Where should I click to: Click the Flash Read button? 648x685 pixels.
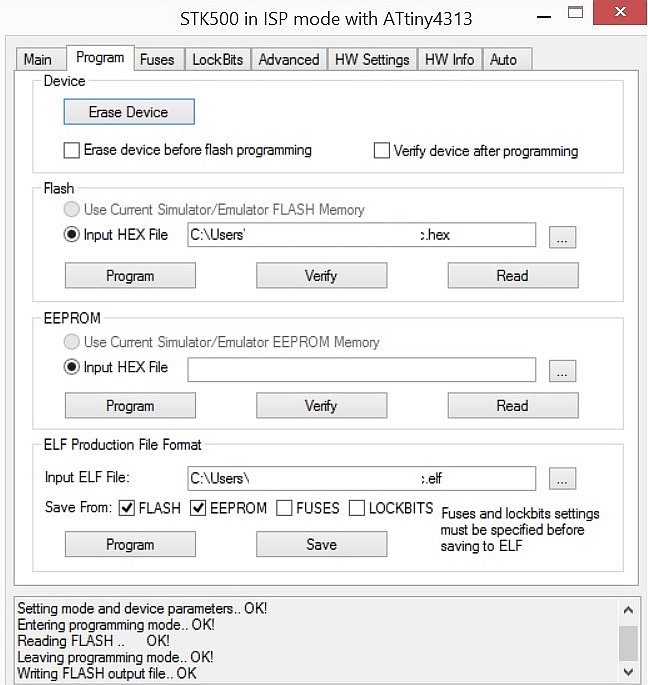point(513,276)
